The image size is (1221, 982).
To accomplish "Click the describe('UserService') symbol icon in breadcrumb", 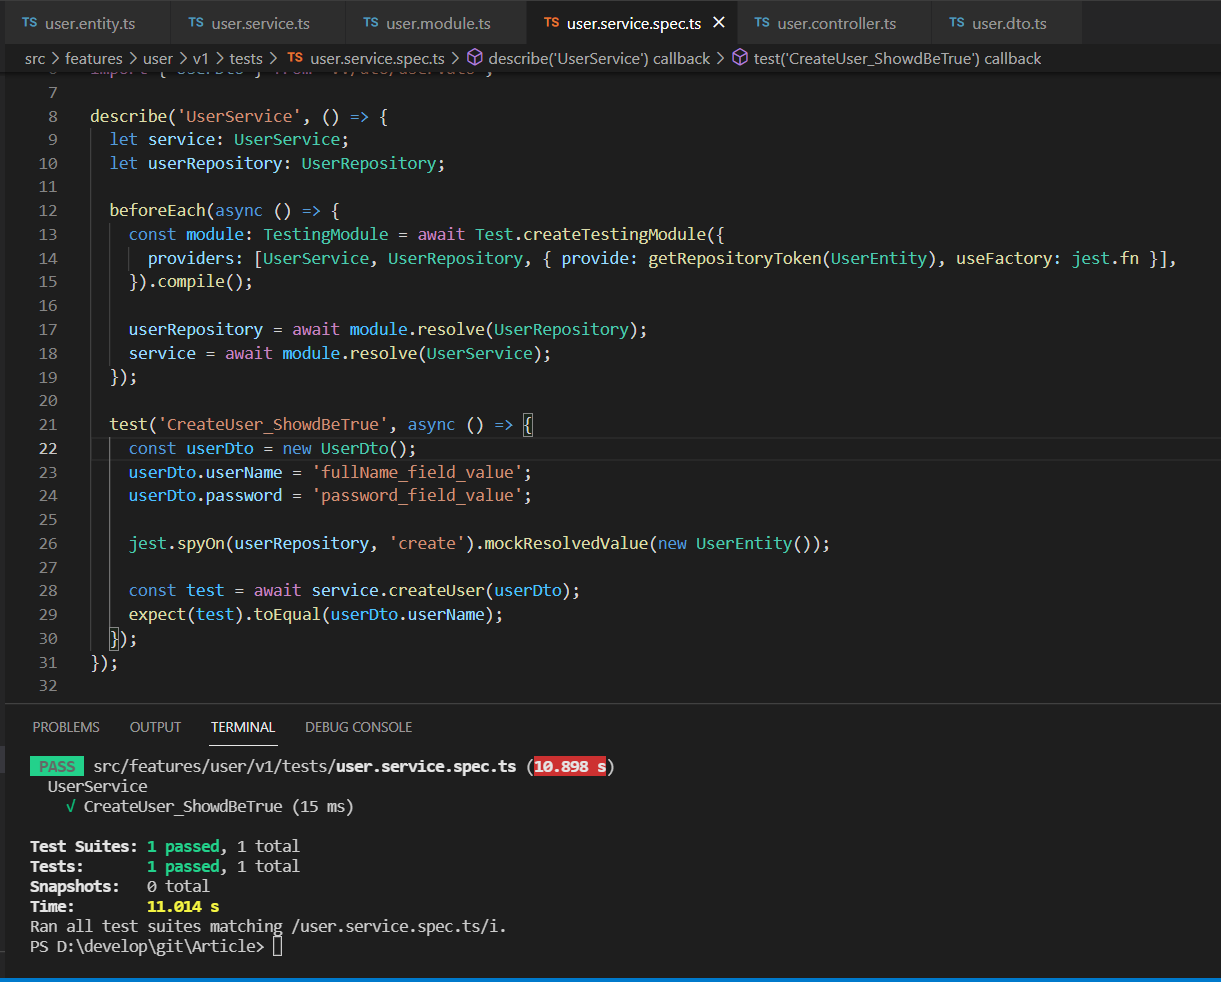I will click(x=473, y=58).
